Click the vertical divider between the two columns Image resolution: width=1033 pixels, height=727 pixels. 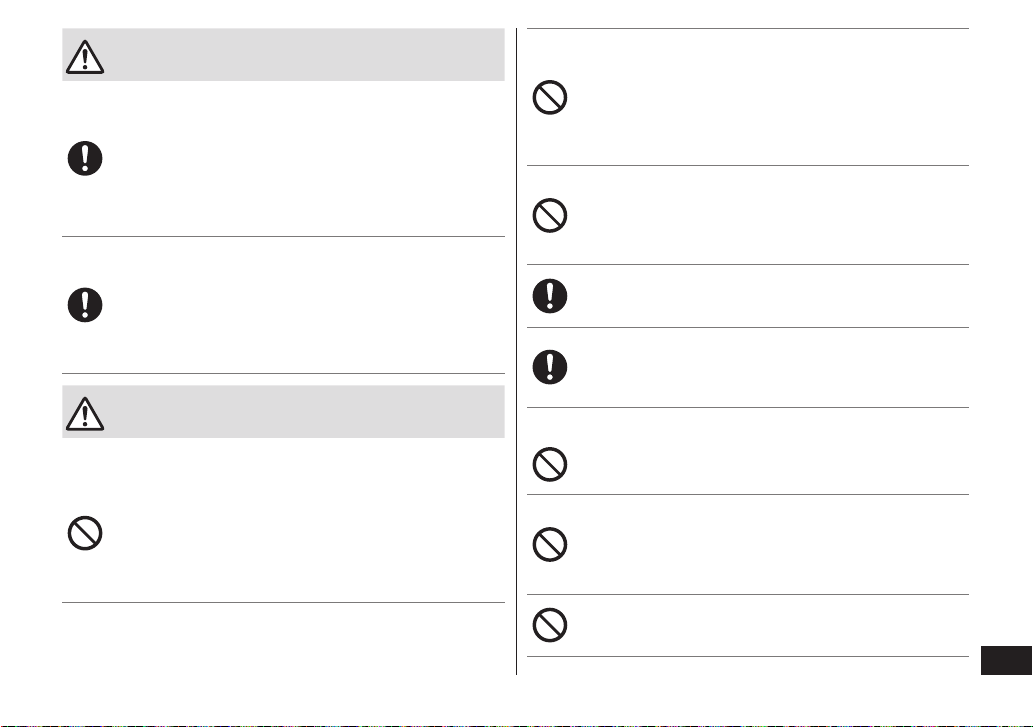(516, 352)
